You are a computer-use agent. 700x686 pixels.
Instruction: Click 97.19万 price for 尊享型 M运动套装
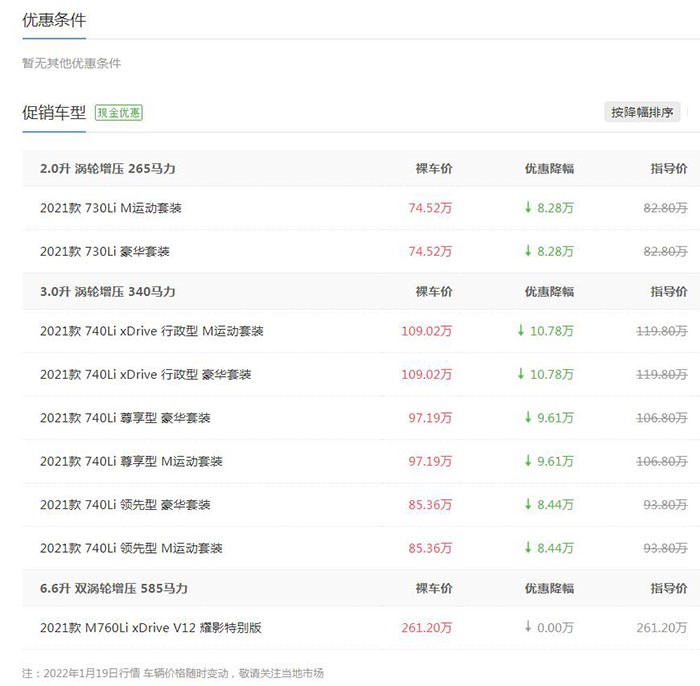(x=430, y=461)
